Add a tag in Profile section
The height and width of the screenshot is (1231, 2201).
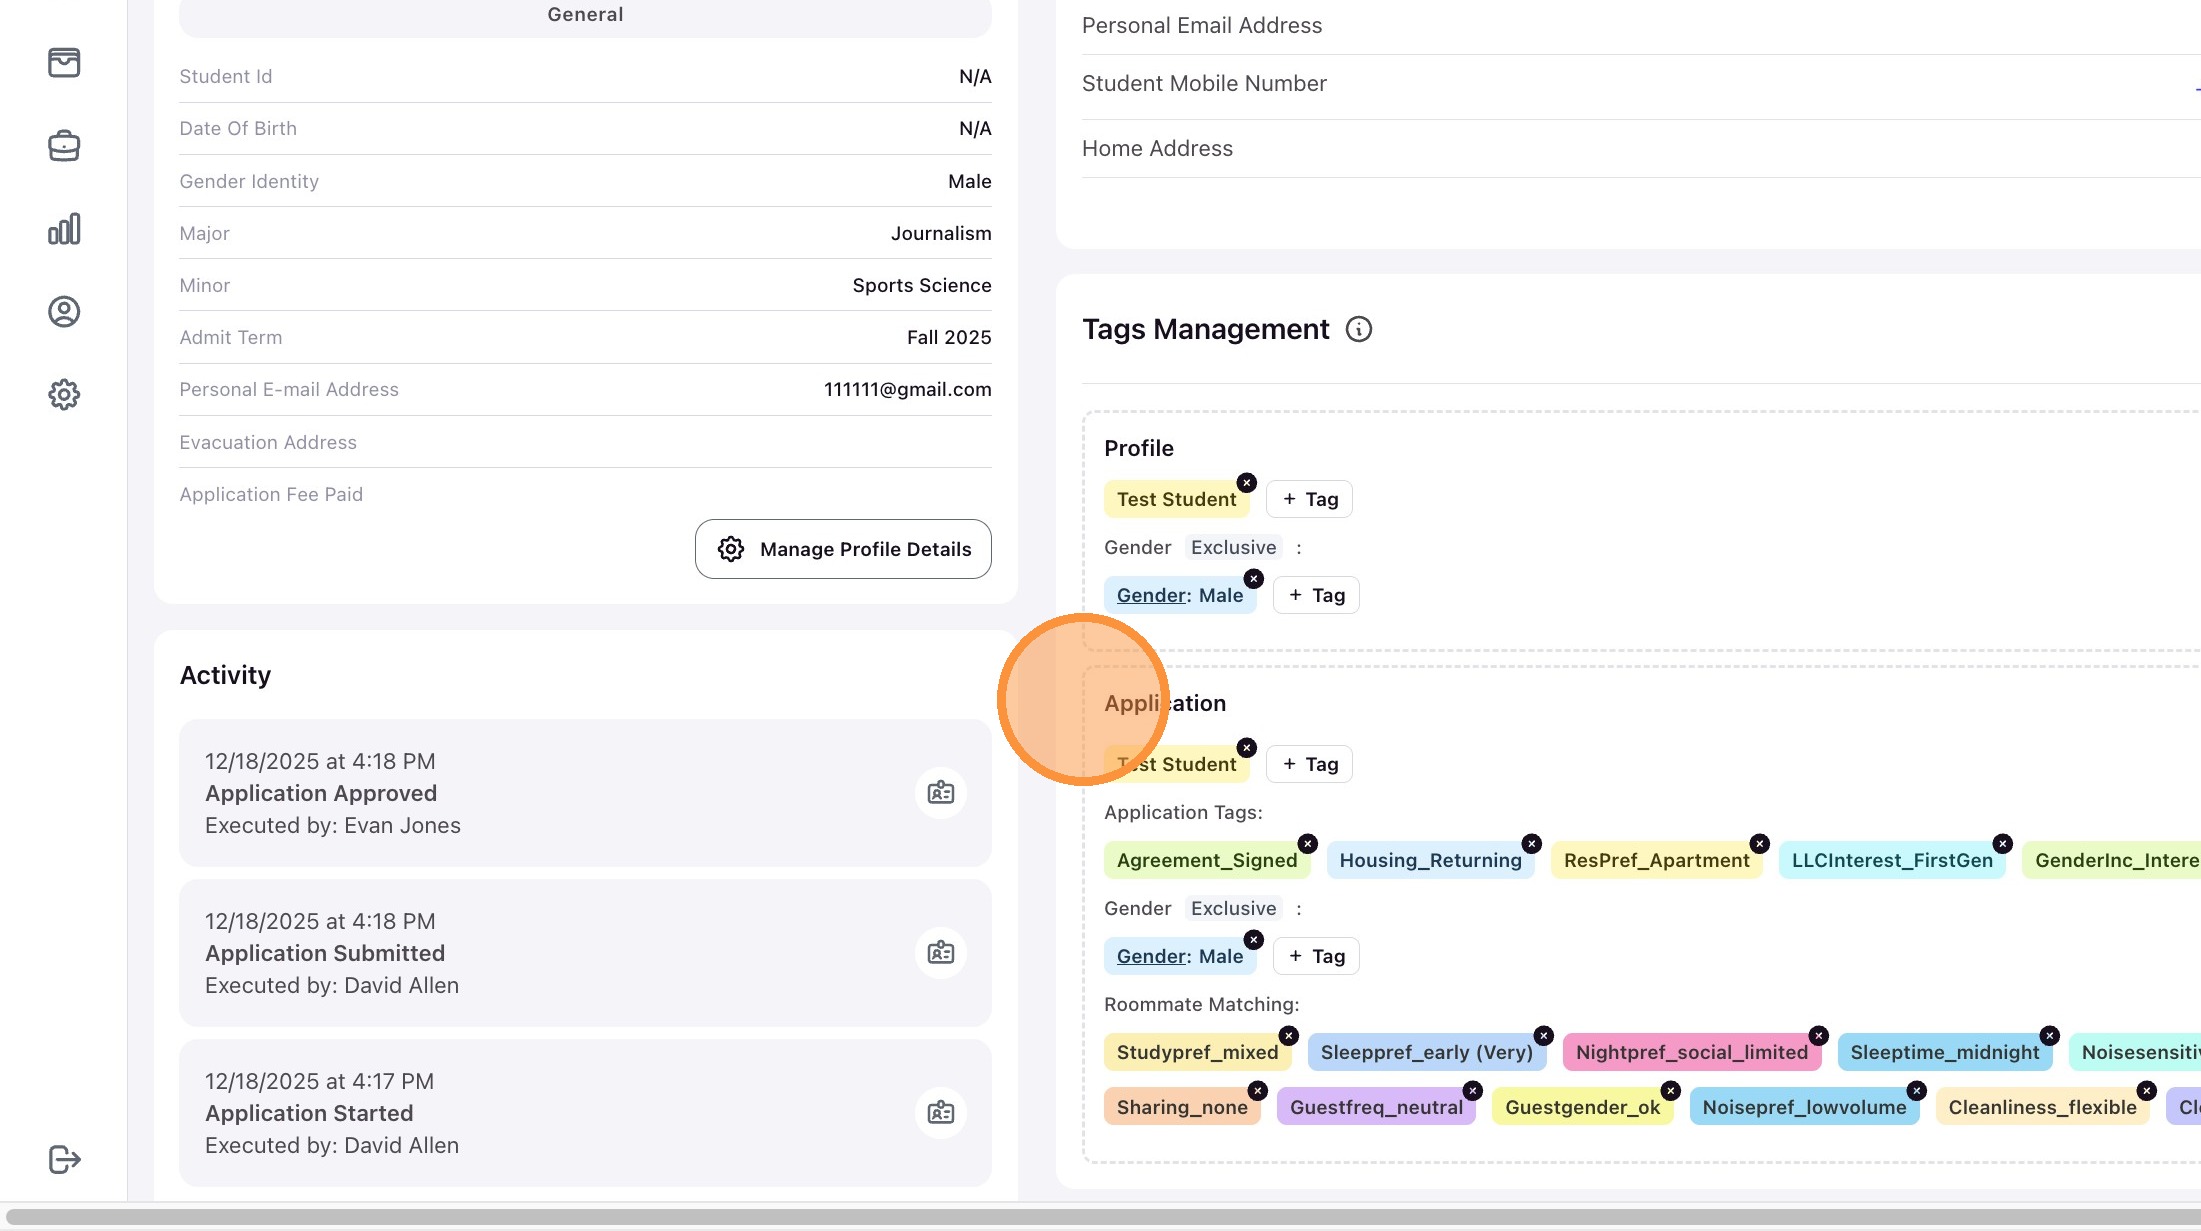click(1309, 499)
